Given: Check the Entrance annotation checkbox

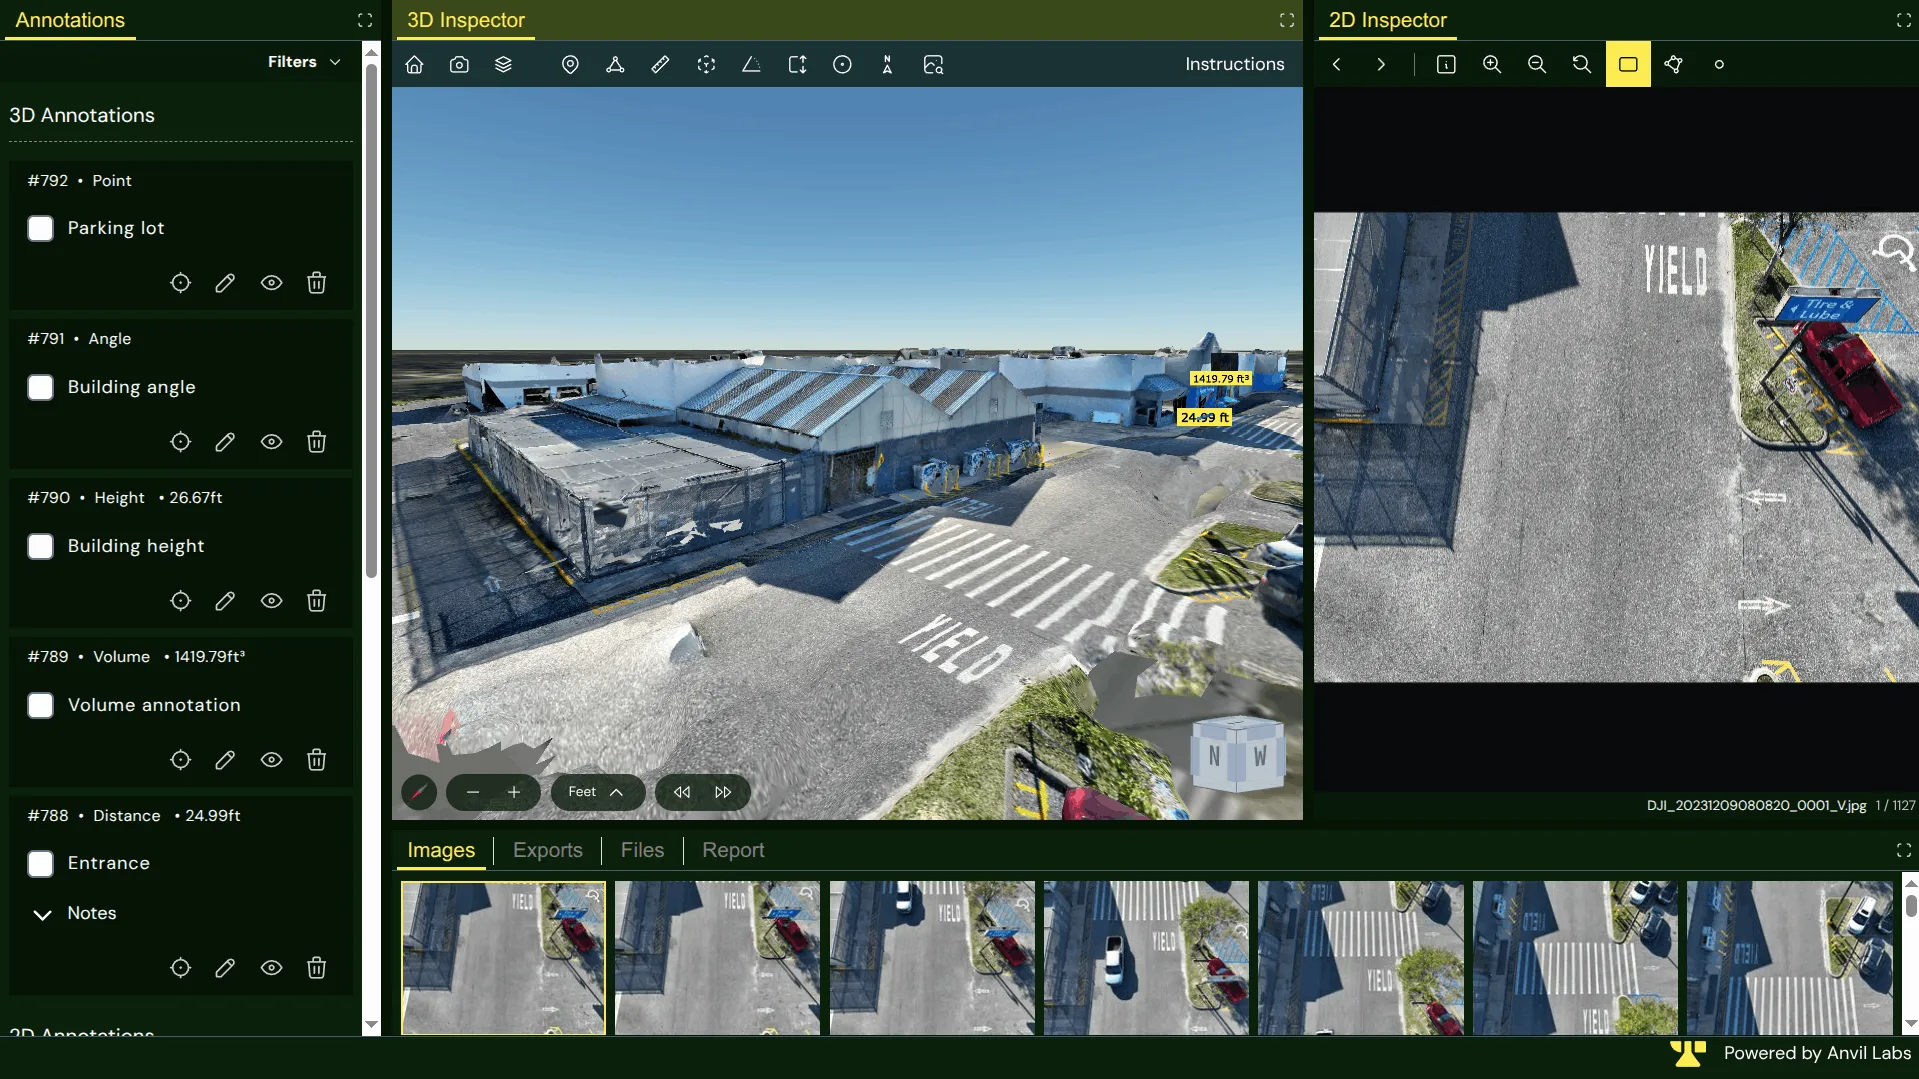Looking at the screenshot, I should coord(40,864).
